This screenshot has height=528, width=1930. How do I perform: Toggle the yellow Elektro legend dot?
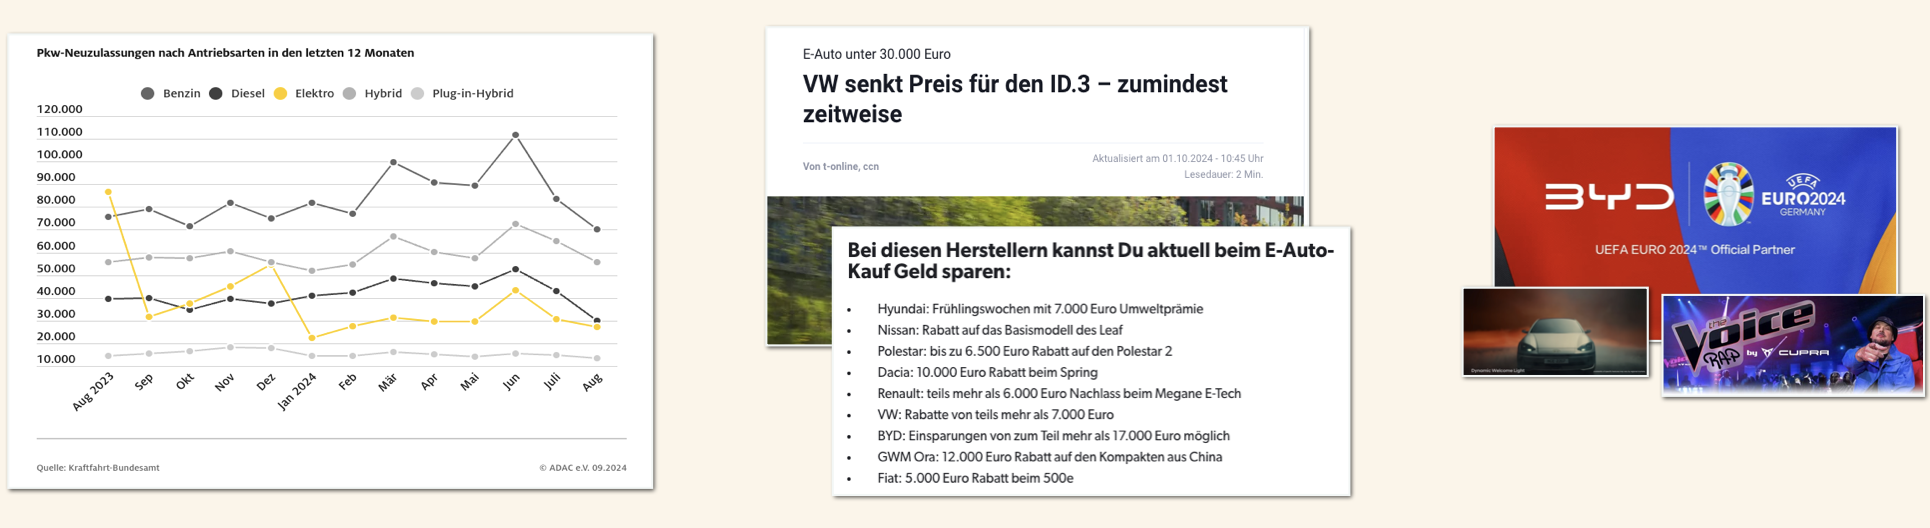pos(281,94)
